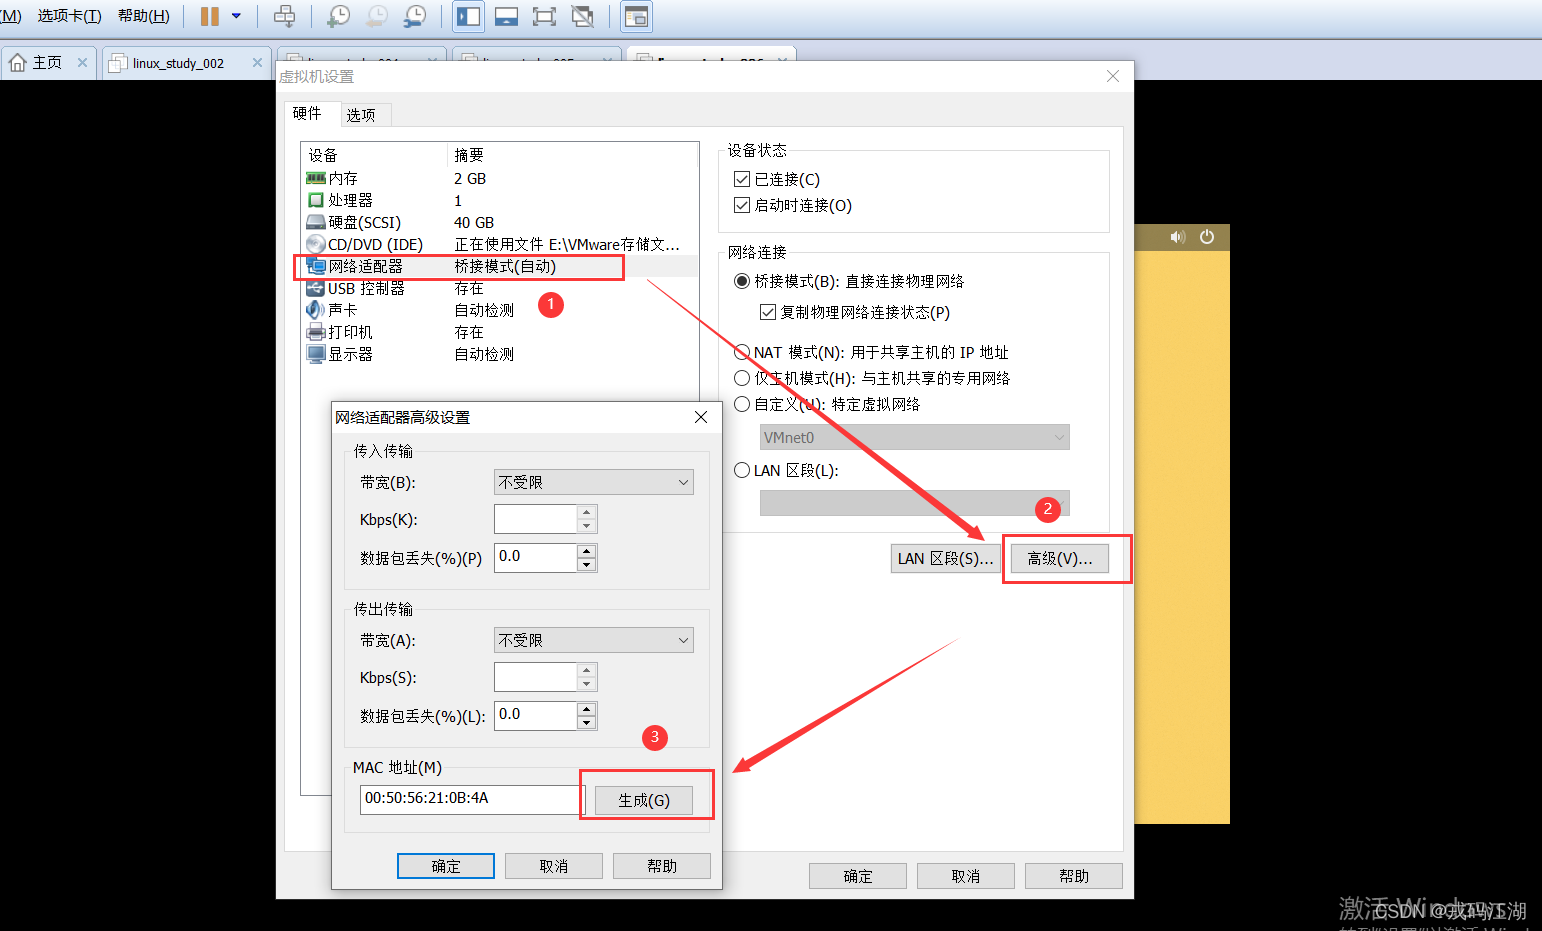Select the 硬盘(SCSI) device row
The height and width of the screenshot is (931, 1542).
coord(501,222)
